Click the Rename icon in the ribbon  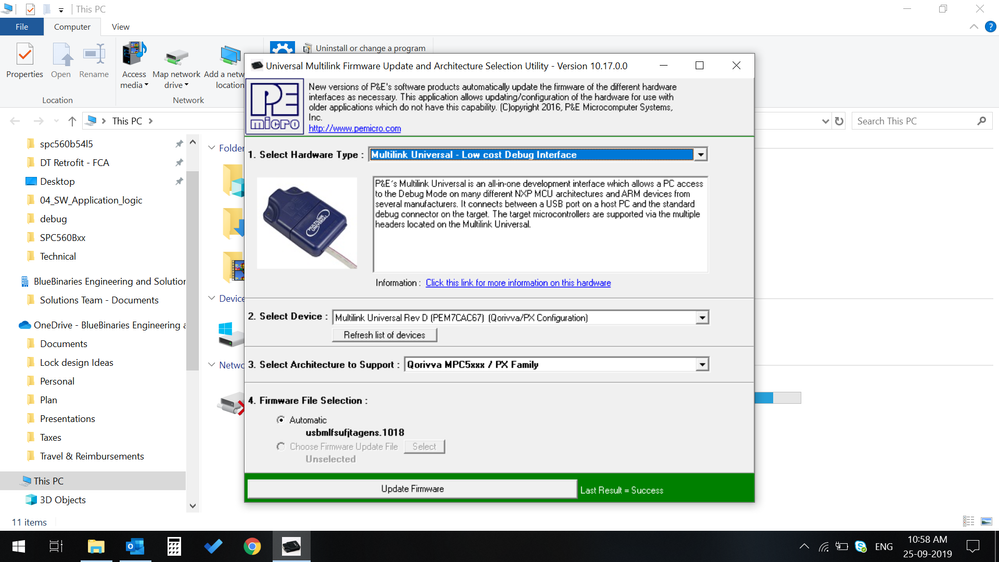tap(94, 61)
